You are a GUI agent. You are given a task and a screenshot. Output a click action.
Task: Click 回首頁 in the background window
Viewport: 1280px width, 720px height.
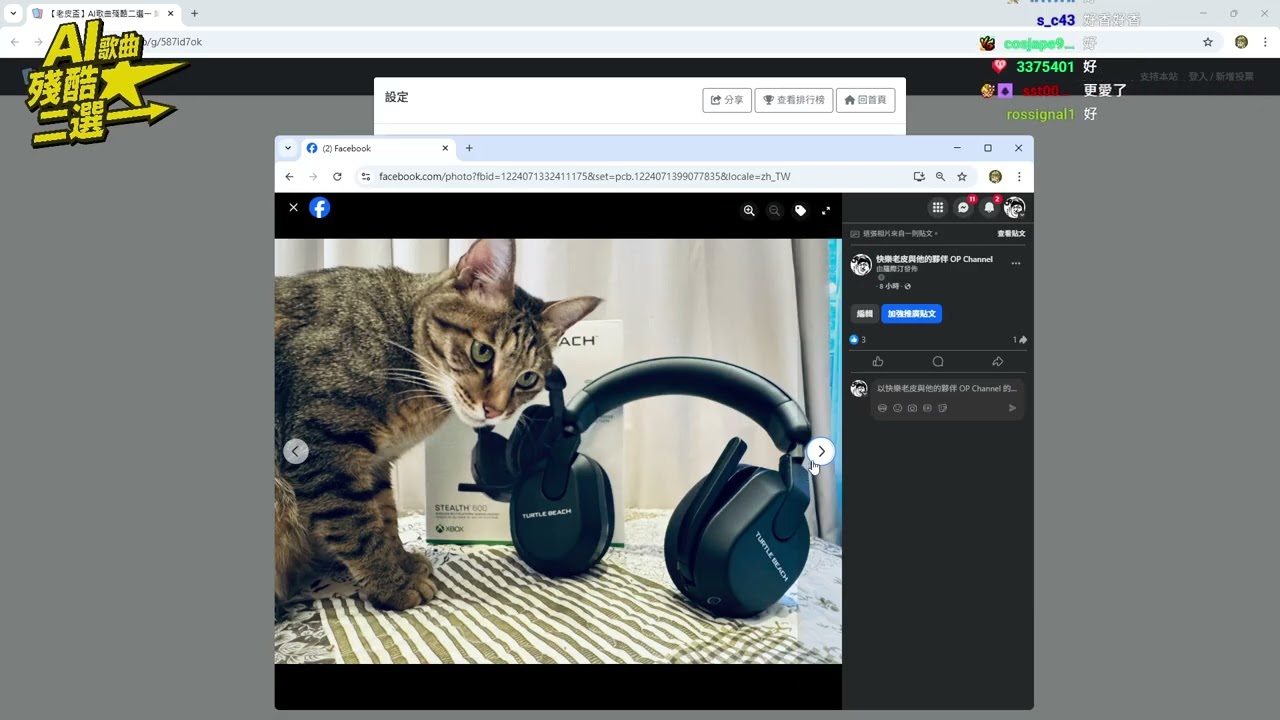point(865,100)
